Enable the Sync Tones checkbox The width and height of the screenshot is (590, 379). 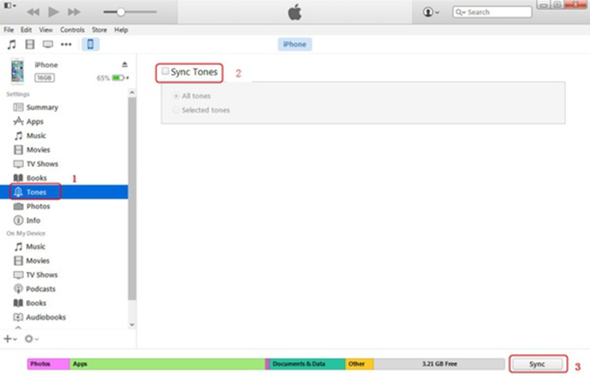tap(165, 71)
